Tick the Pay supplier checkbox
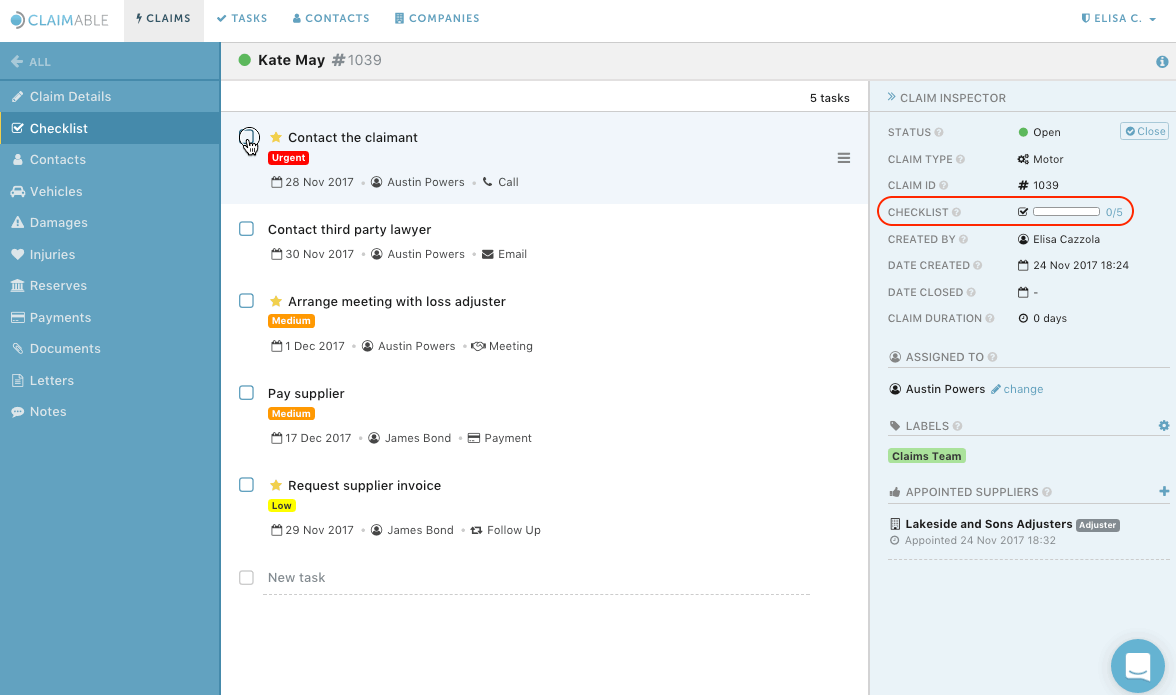The width and height of the screenshot is (1176, 695). click(x=247, y=393)
